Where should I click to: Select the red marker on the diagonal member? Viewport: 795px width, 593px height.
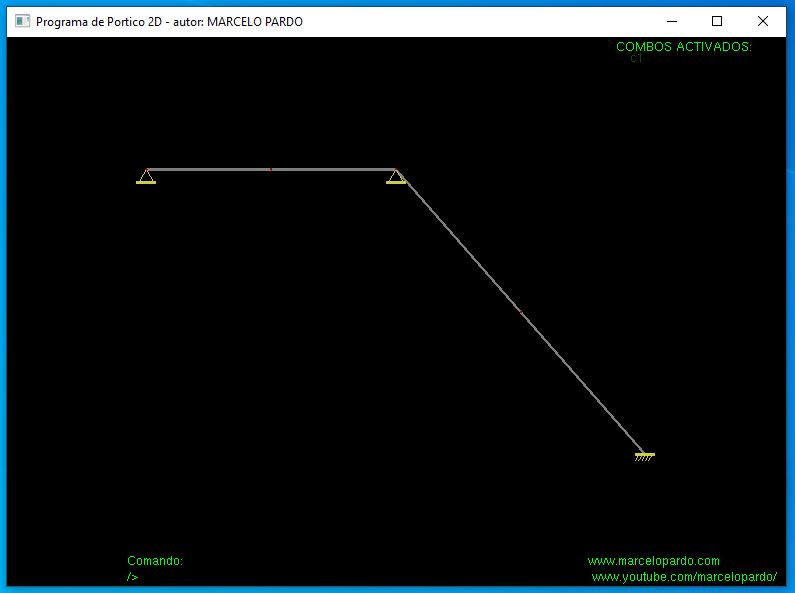click(x=519, y=311)
